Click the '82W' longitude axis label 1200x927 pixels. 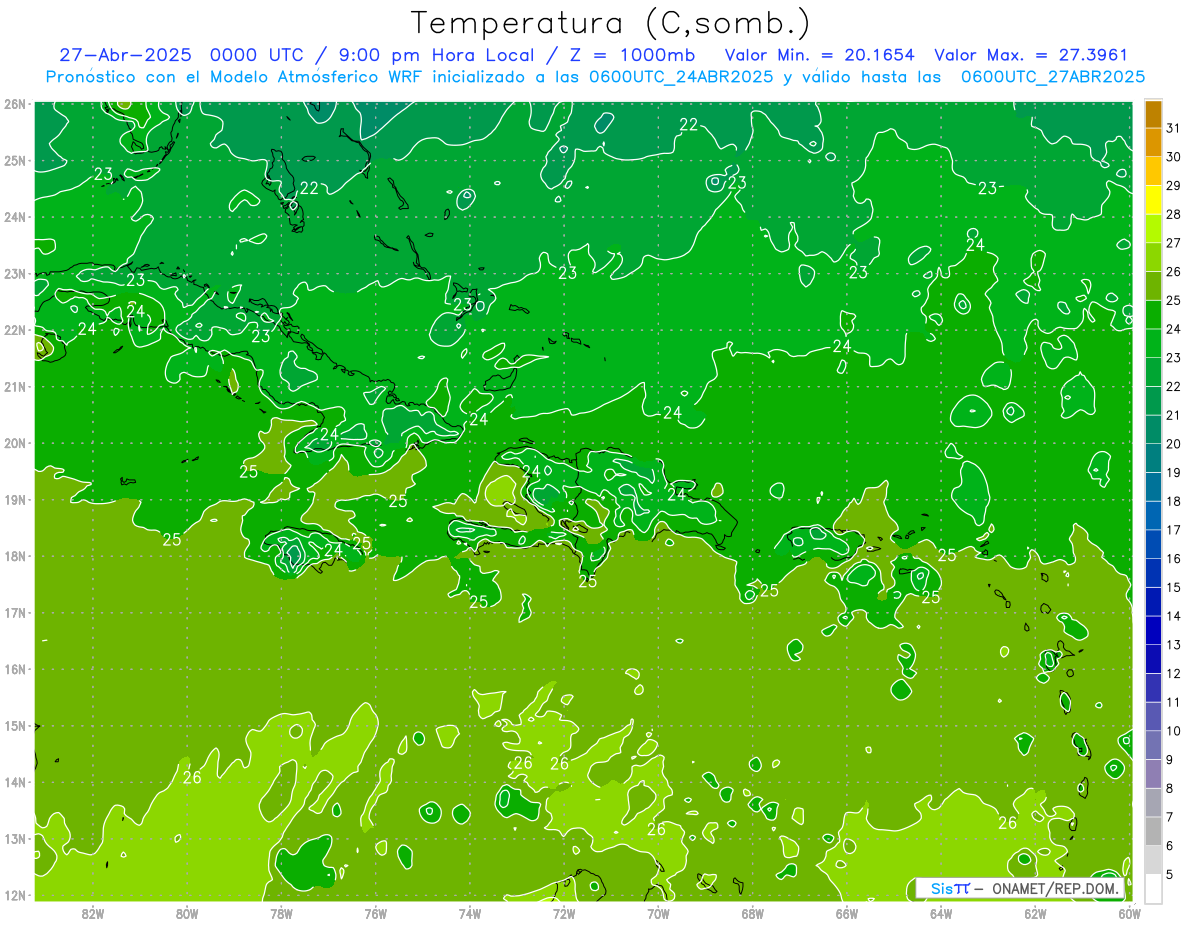tap(93, 913)
